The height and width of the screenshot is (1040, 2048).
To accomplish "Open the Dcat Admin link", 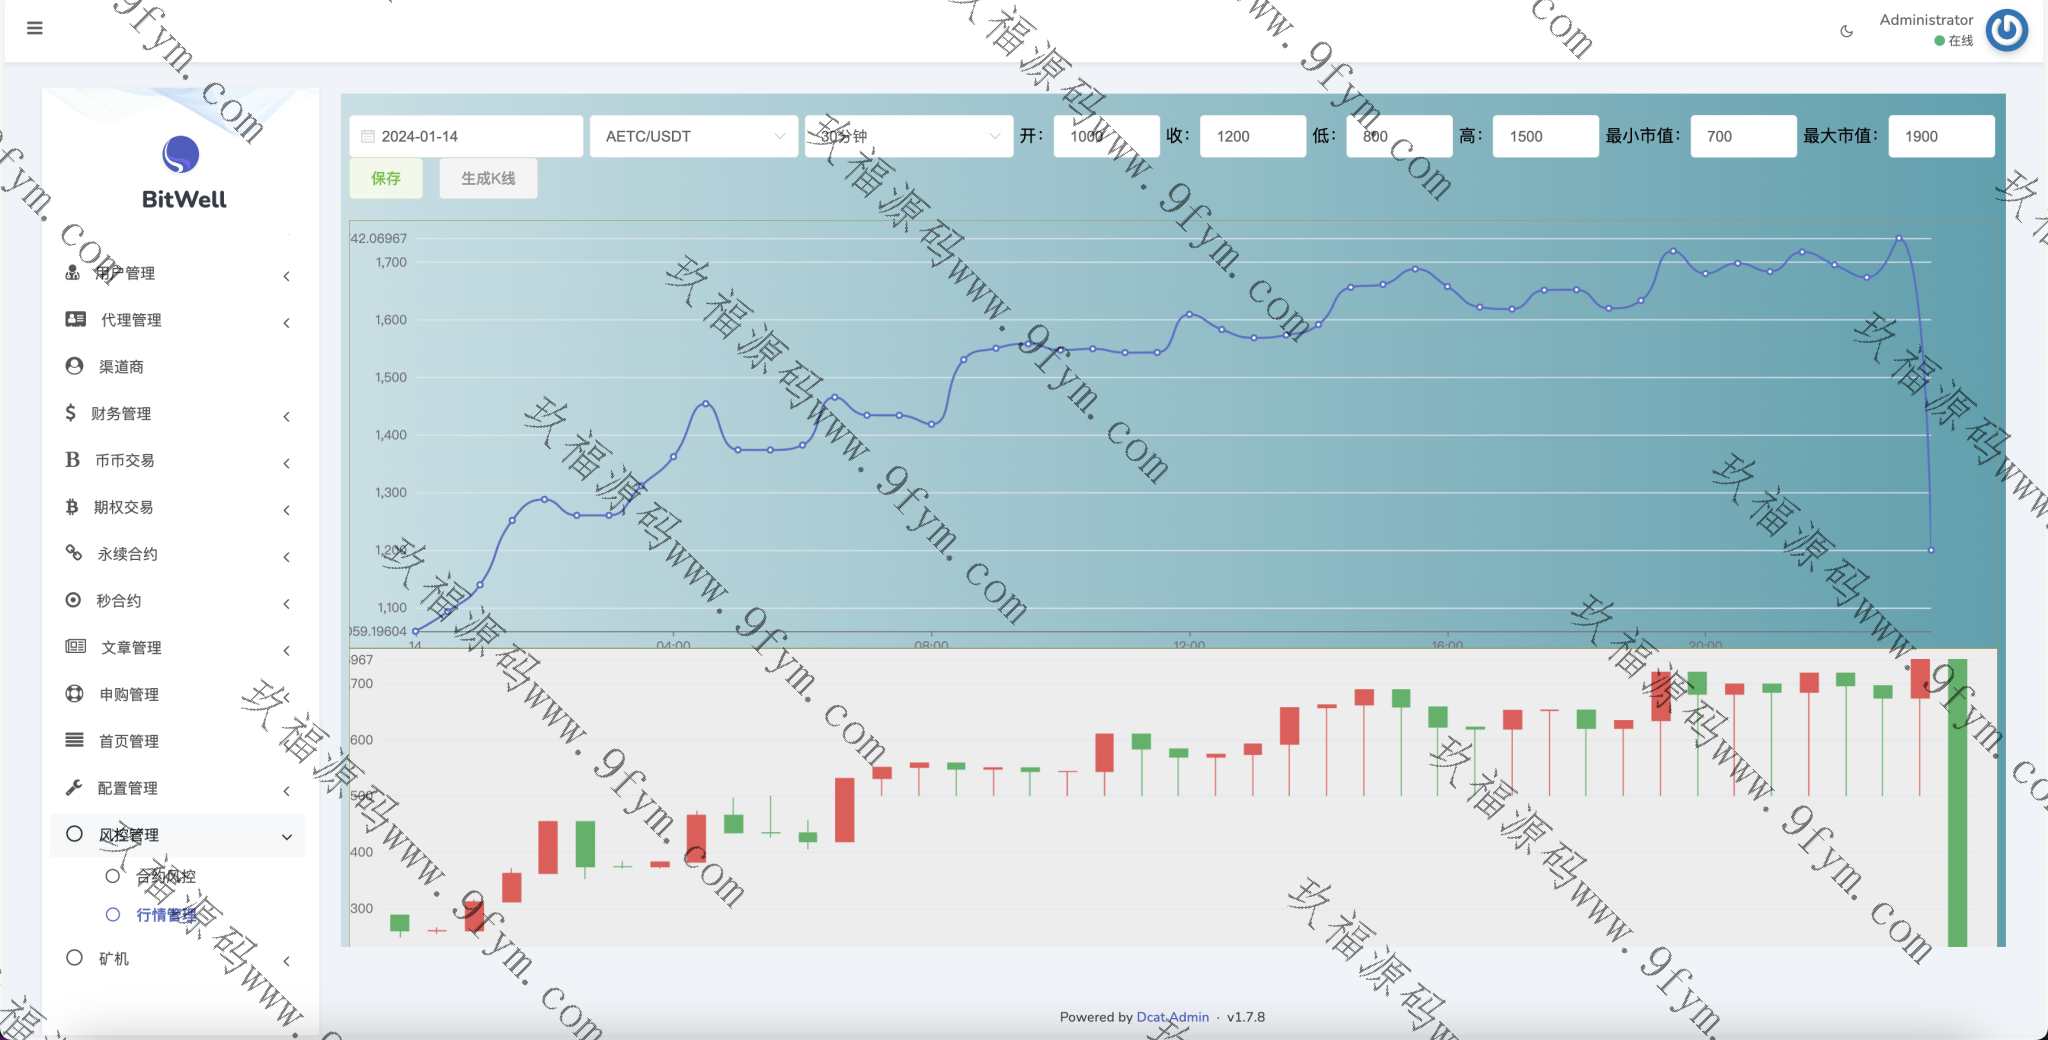I will click(1172, 1017).
